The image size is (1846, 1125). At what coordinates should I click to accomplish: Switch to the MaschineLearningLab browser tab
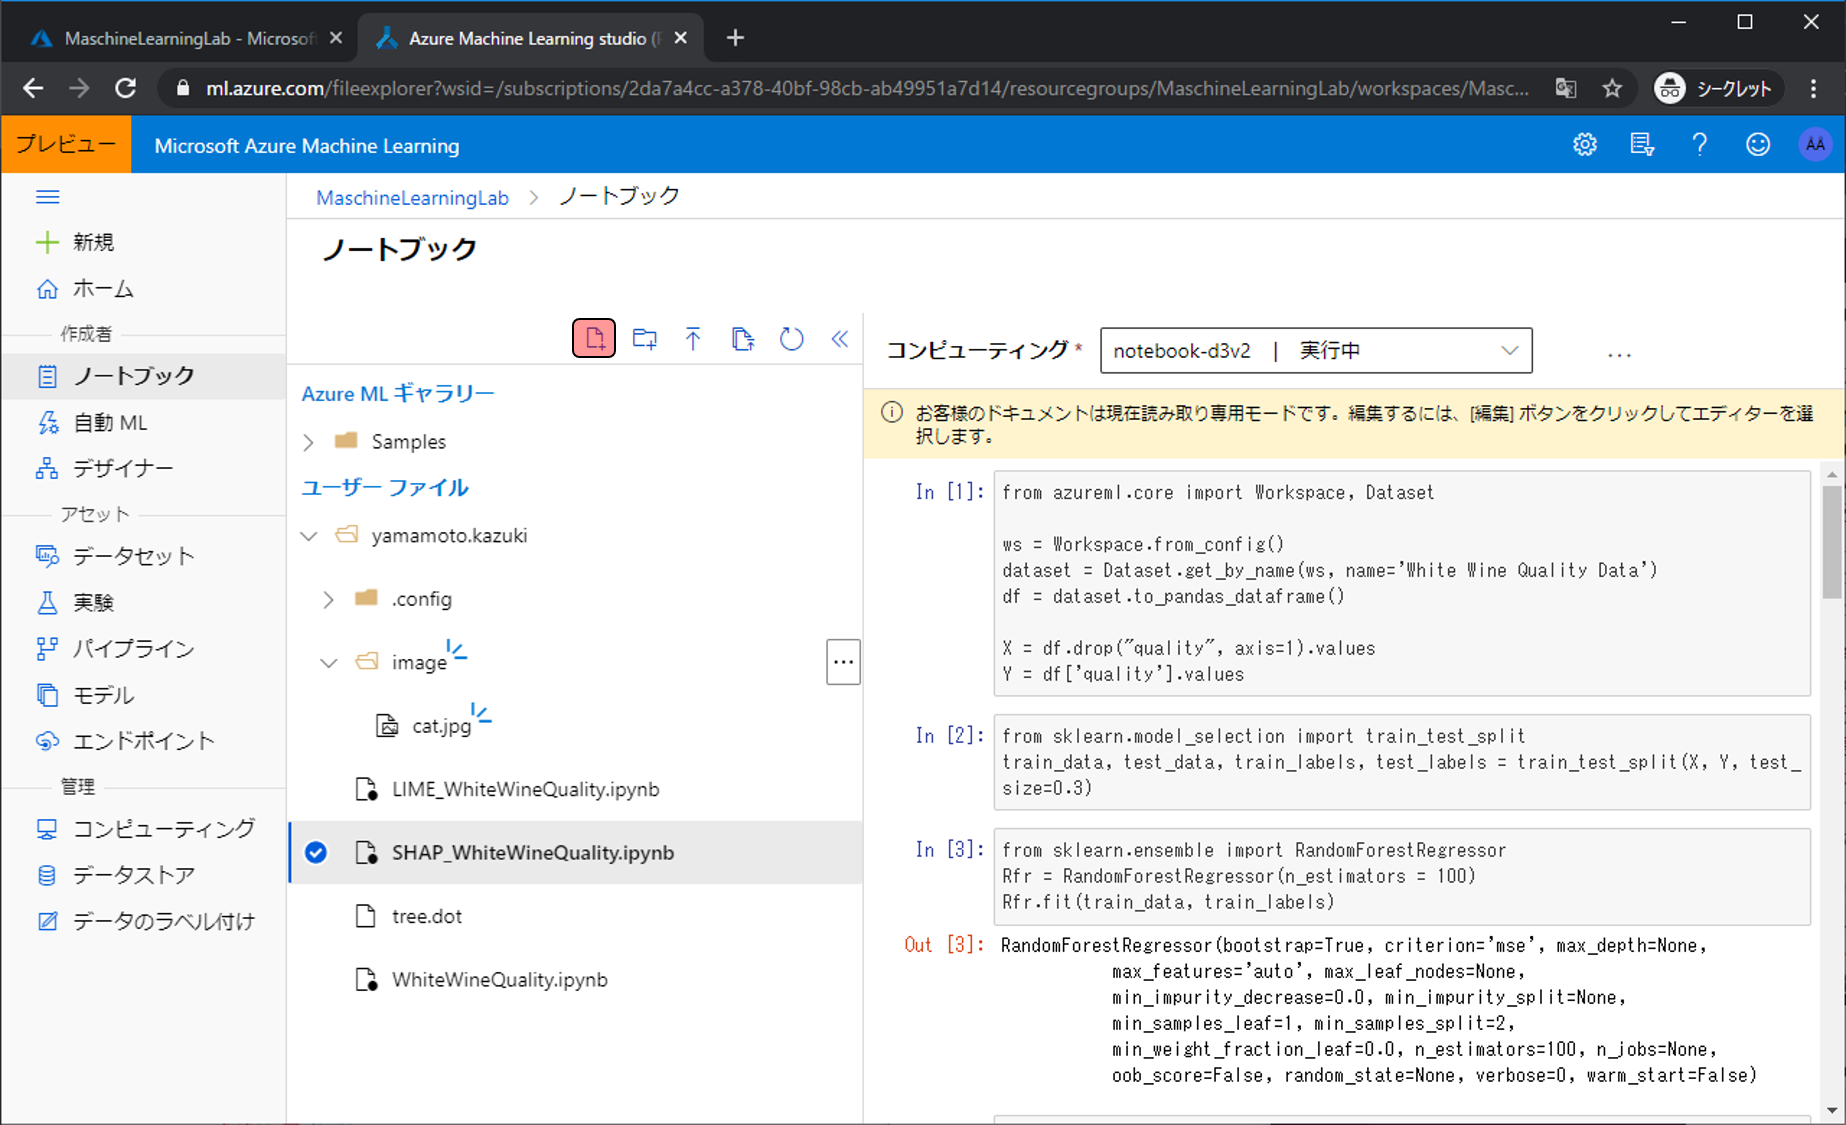click(185, 38)
